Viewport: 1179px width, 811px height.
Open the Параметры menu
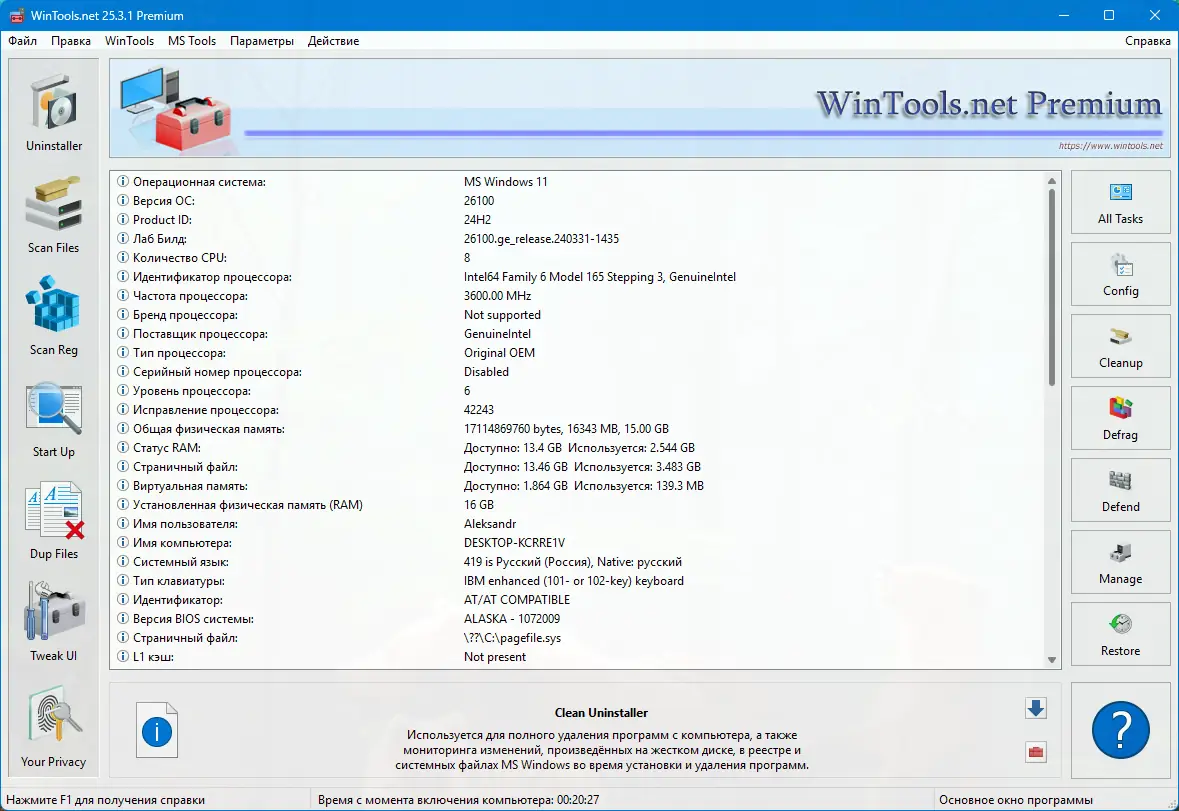click(x=262, y=41)
